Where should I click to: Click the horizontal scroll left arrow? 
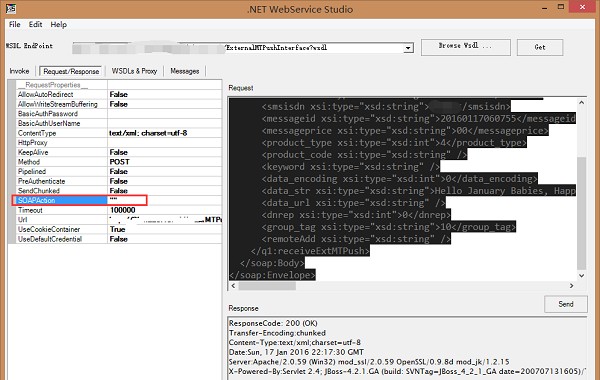click(234, 286)
